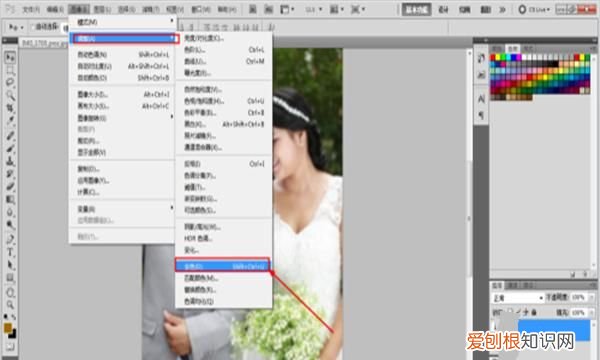Open the layer blend mode dropdown

[517, 298]
